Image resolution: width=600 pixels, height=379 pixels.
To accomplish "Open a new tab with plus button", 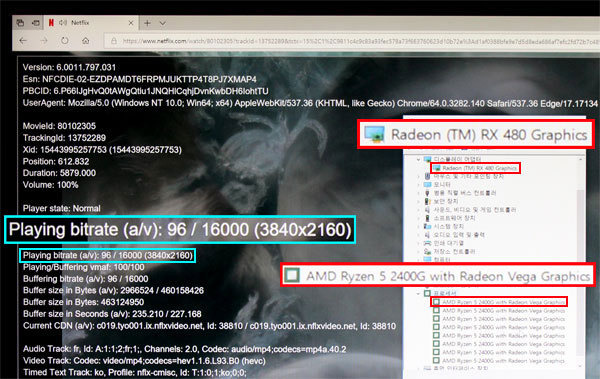I will (x=147, y=23).
